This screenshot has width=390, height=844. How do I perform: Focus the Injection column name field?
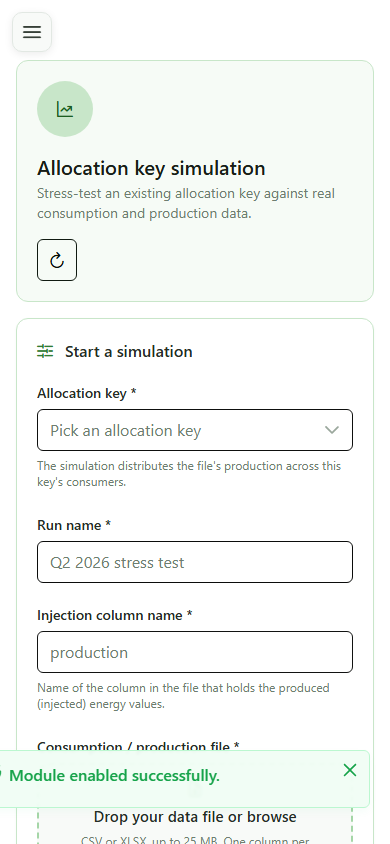(195, 652)
